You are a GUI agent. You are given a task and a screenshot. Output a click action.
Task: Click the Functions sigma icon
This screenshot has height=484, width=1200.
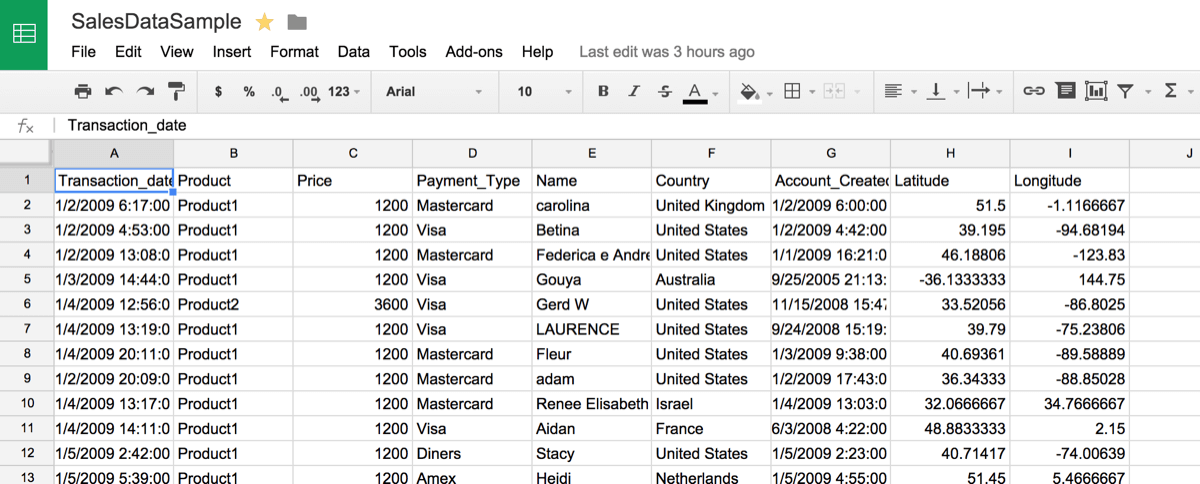click(x=1171, y=91)
